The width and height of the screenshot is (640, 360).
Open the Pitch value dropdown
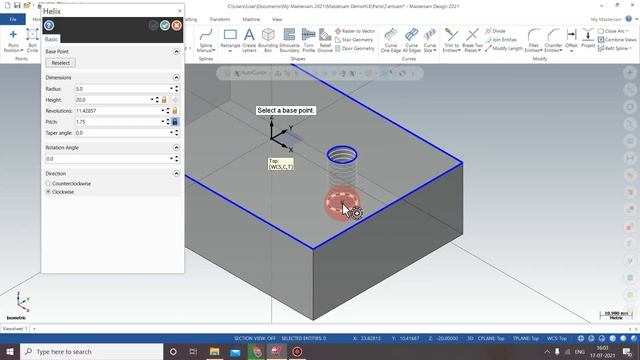(x=162, y=122)
